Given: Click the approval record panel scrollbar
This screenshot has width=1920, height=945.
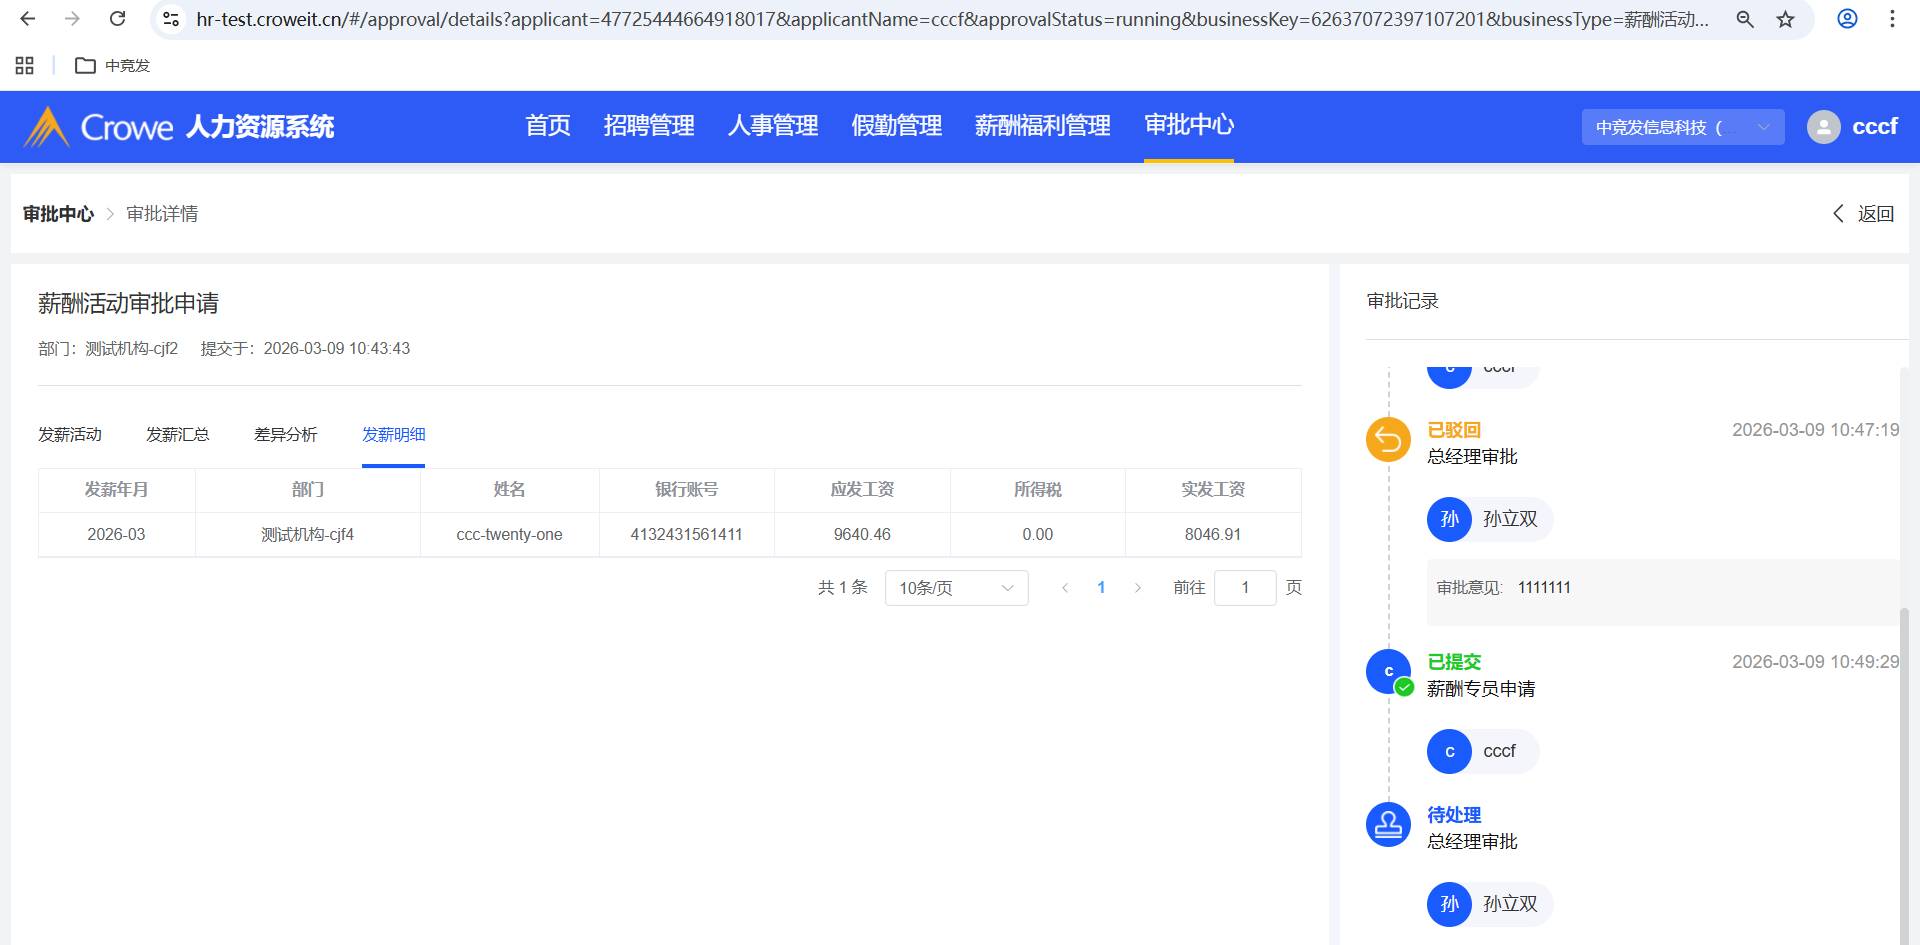Looking at the screenshot, I should point(1904,700).
